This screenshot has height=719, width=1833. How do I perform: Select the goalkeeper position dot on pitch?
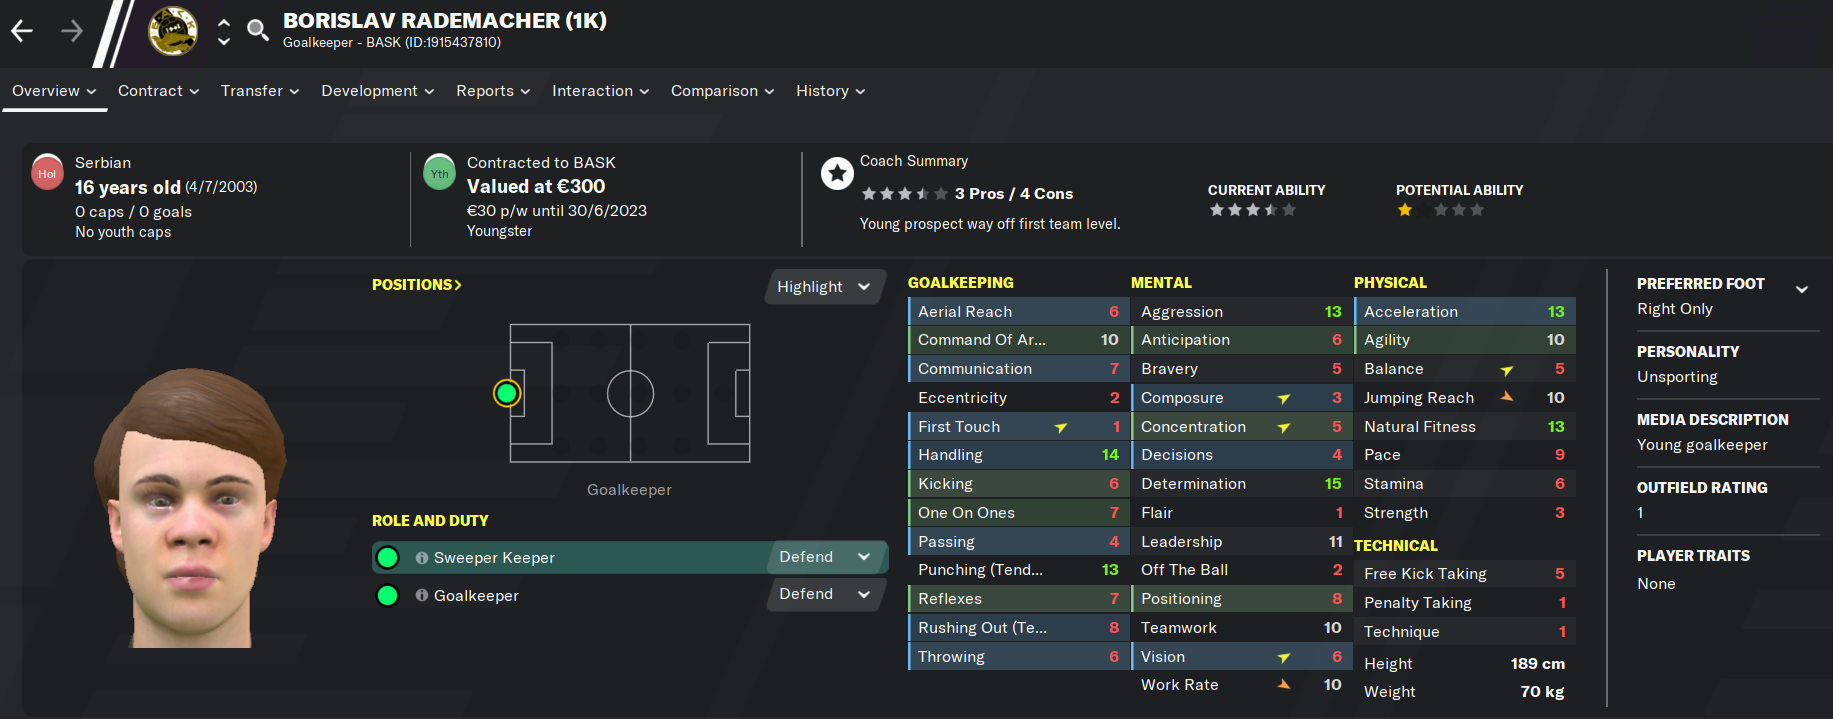(507, 393)
